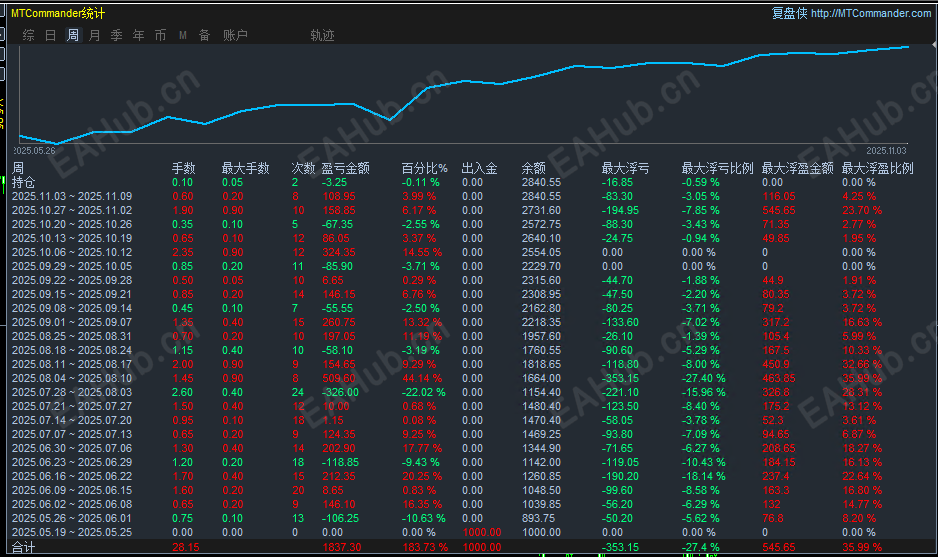Switch to the 月 monthly tab
Viewport: 938px width, 557px height.
click(x=95, y=35)
